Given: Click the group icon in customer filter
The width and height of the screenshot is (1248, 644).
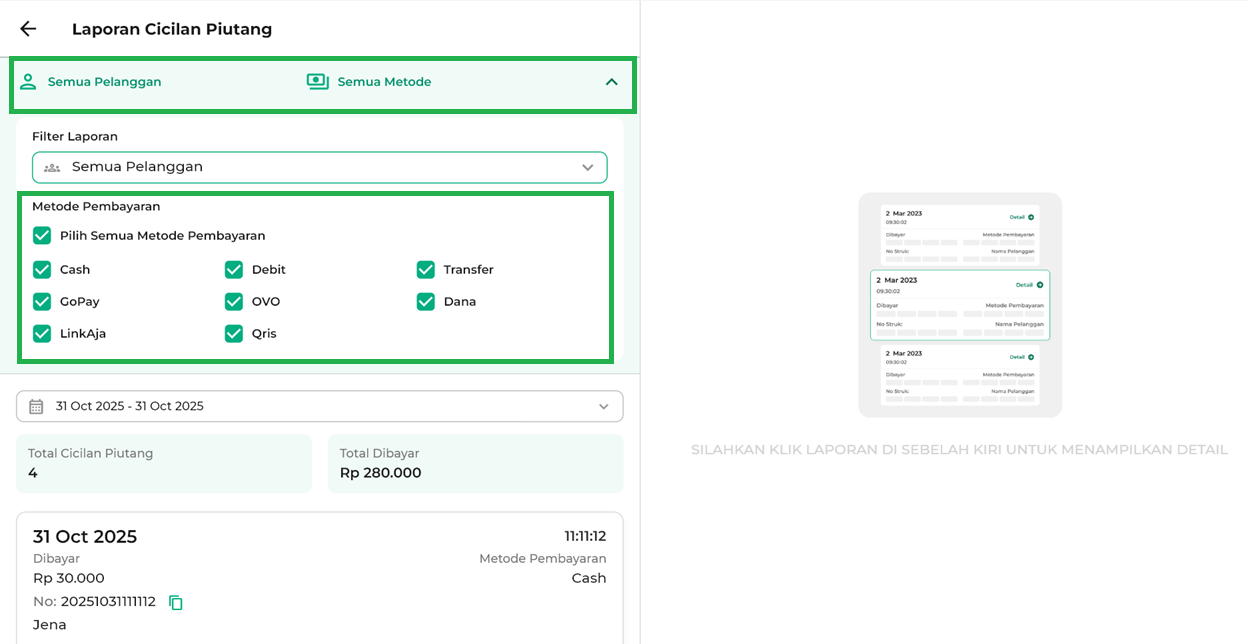Looking at the screenshot, I should 52,167.
